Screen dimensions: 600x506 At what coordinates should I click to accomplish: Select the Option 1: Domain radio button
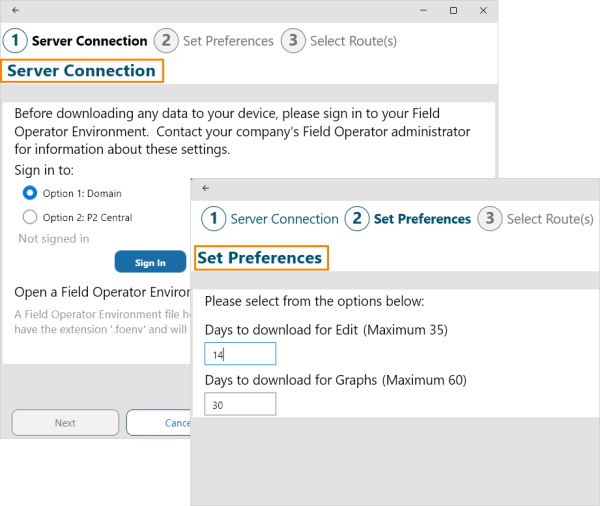coord(30,193)
